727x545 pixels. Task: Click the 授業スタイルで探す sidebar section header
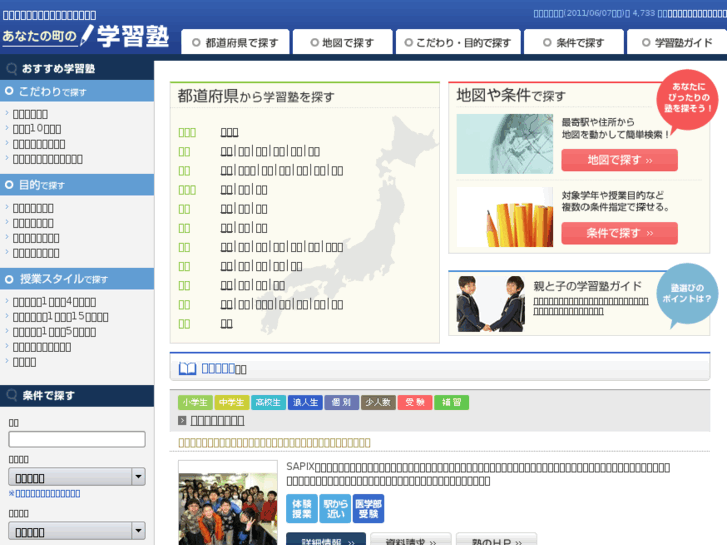click(77, 279)
